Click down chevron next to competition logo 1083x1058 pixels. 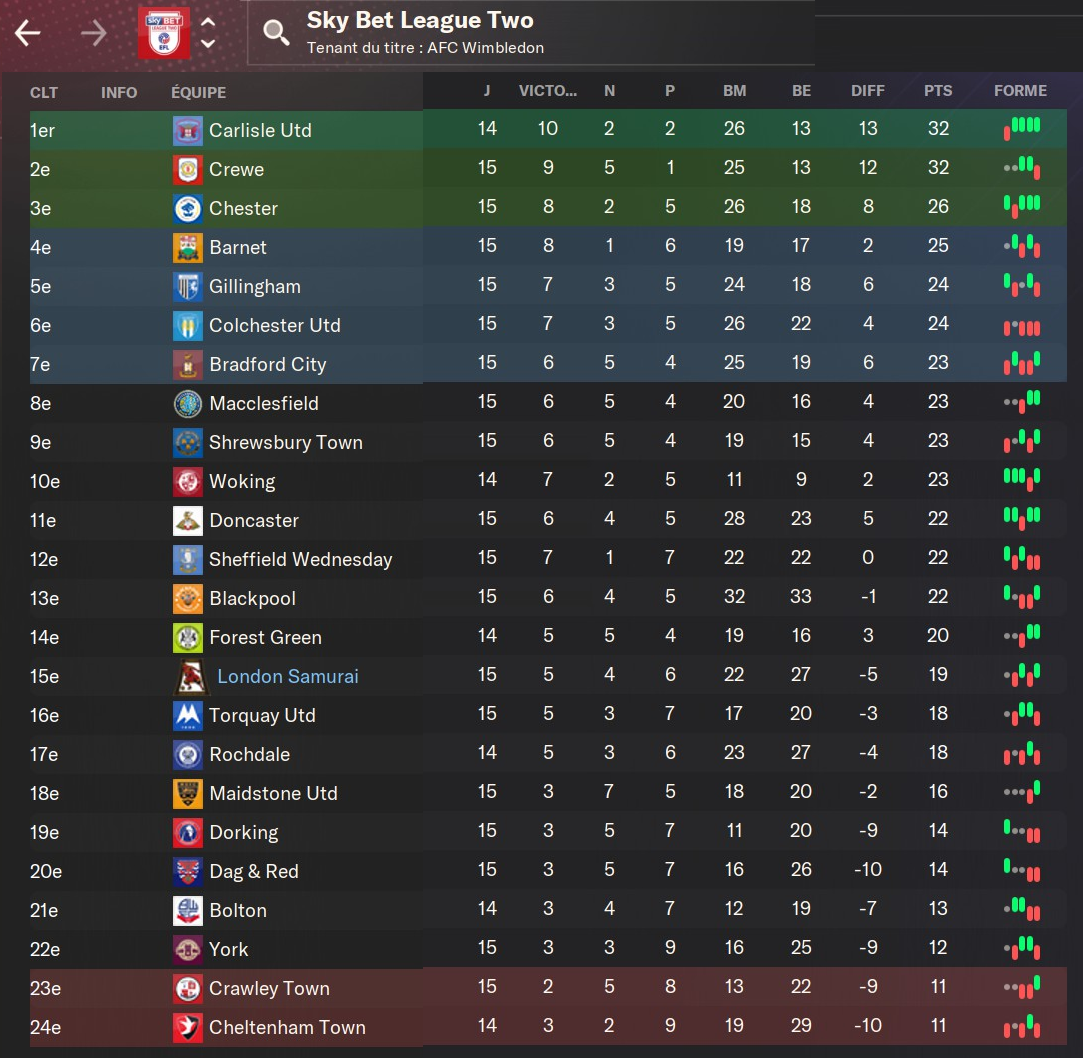click(x=208, y=44)
